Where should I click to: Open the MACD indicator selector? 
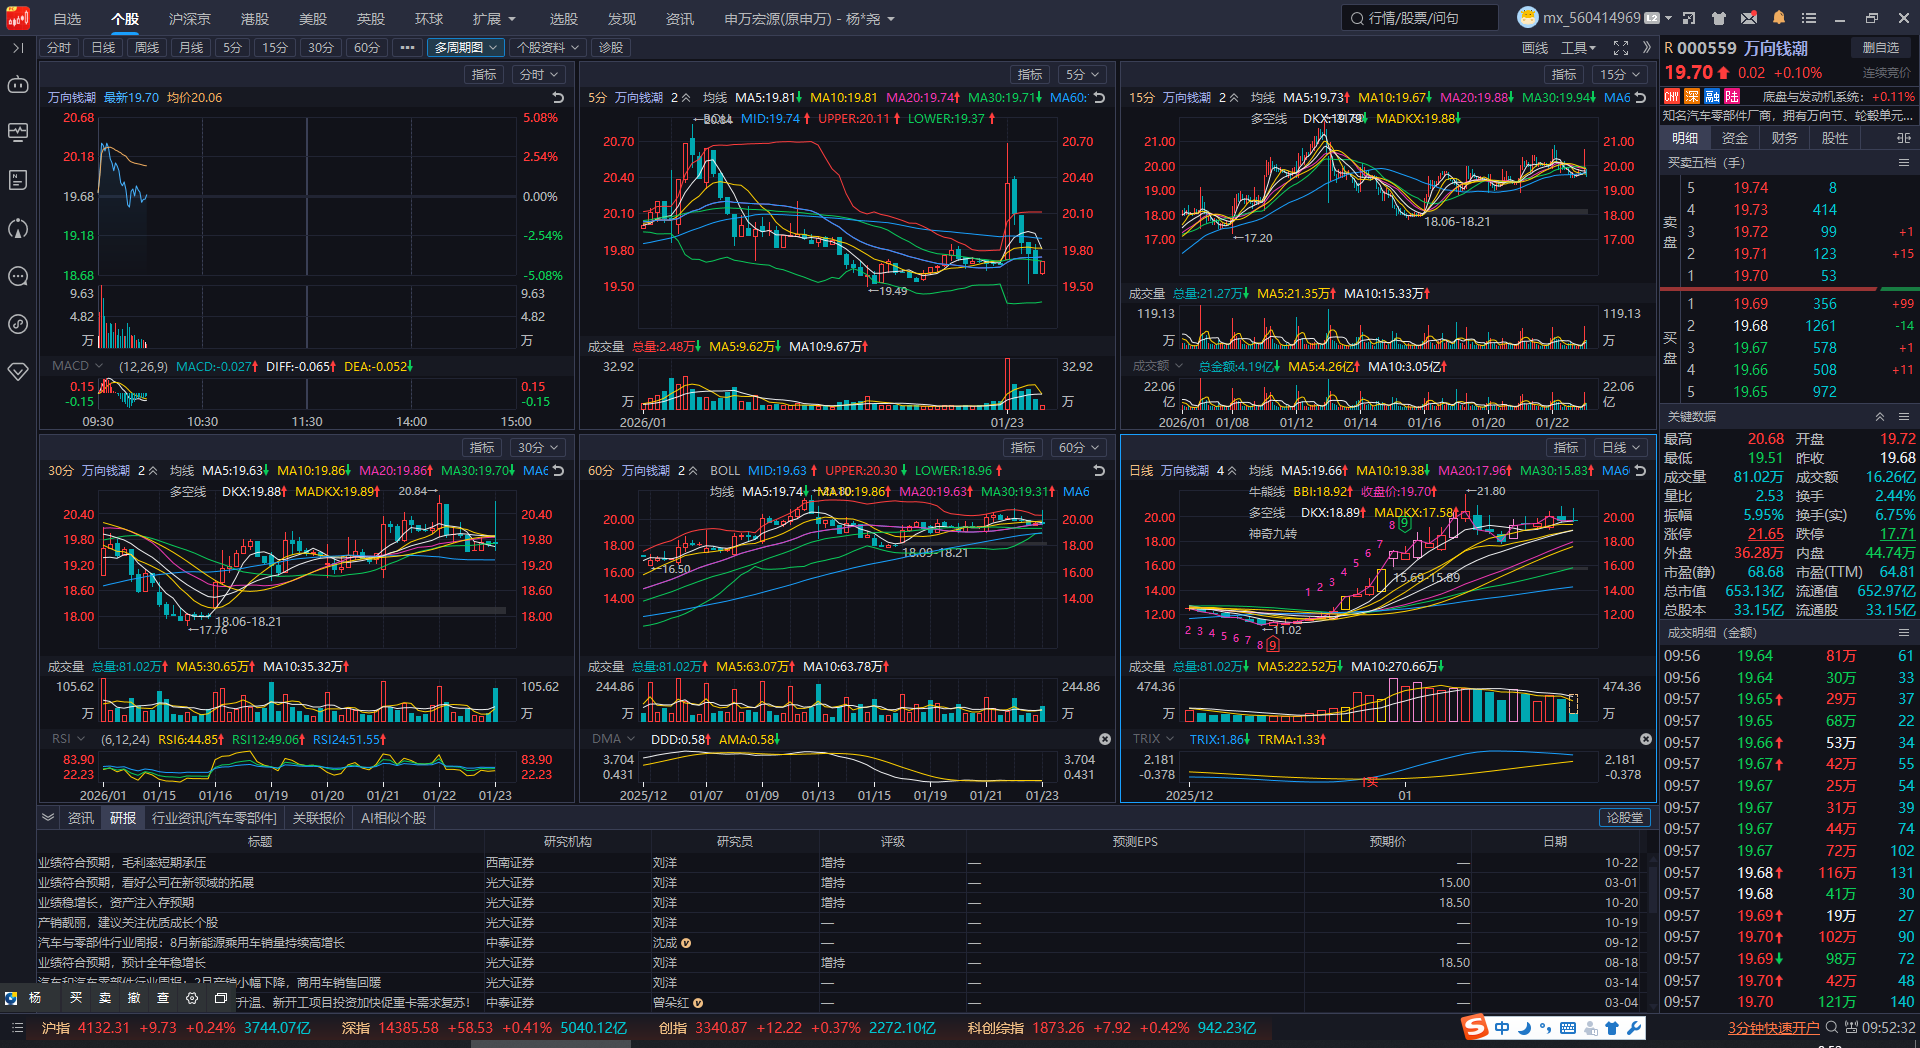77,366
